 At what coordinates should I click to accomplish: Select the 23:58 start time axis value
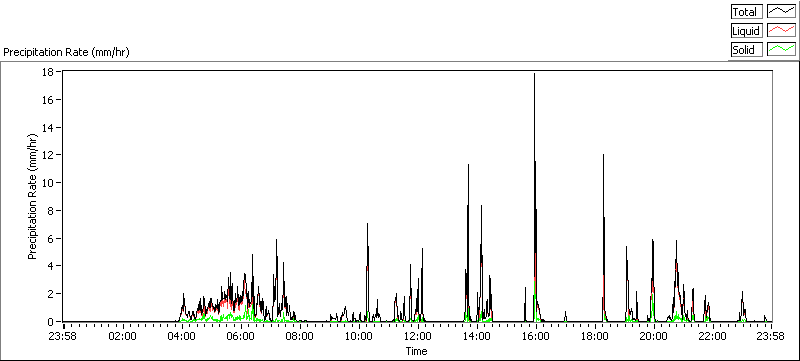tap(63, 336)
